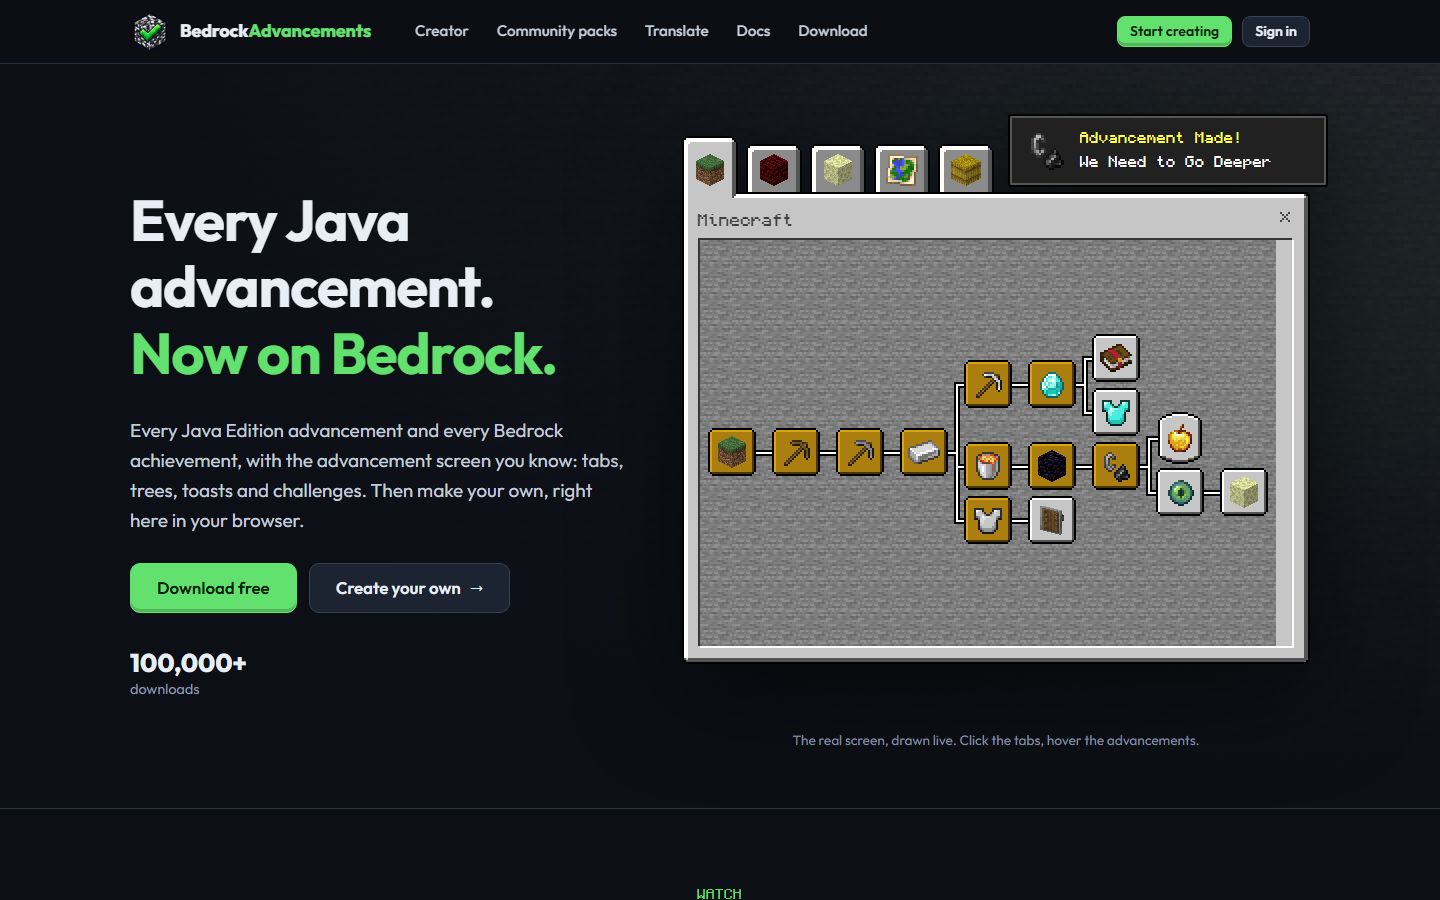The image size is (1440, 900).
Task: Click the BedrockAdvancements checkmark logo icon
Action: 150,31
